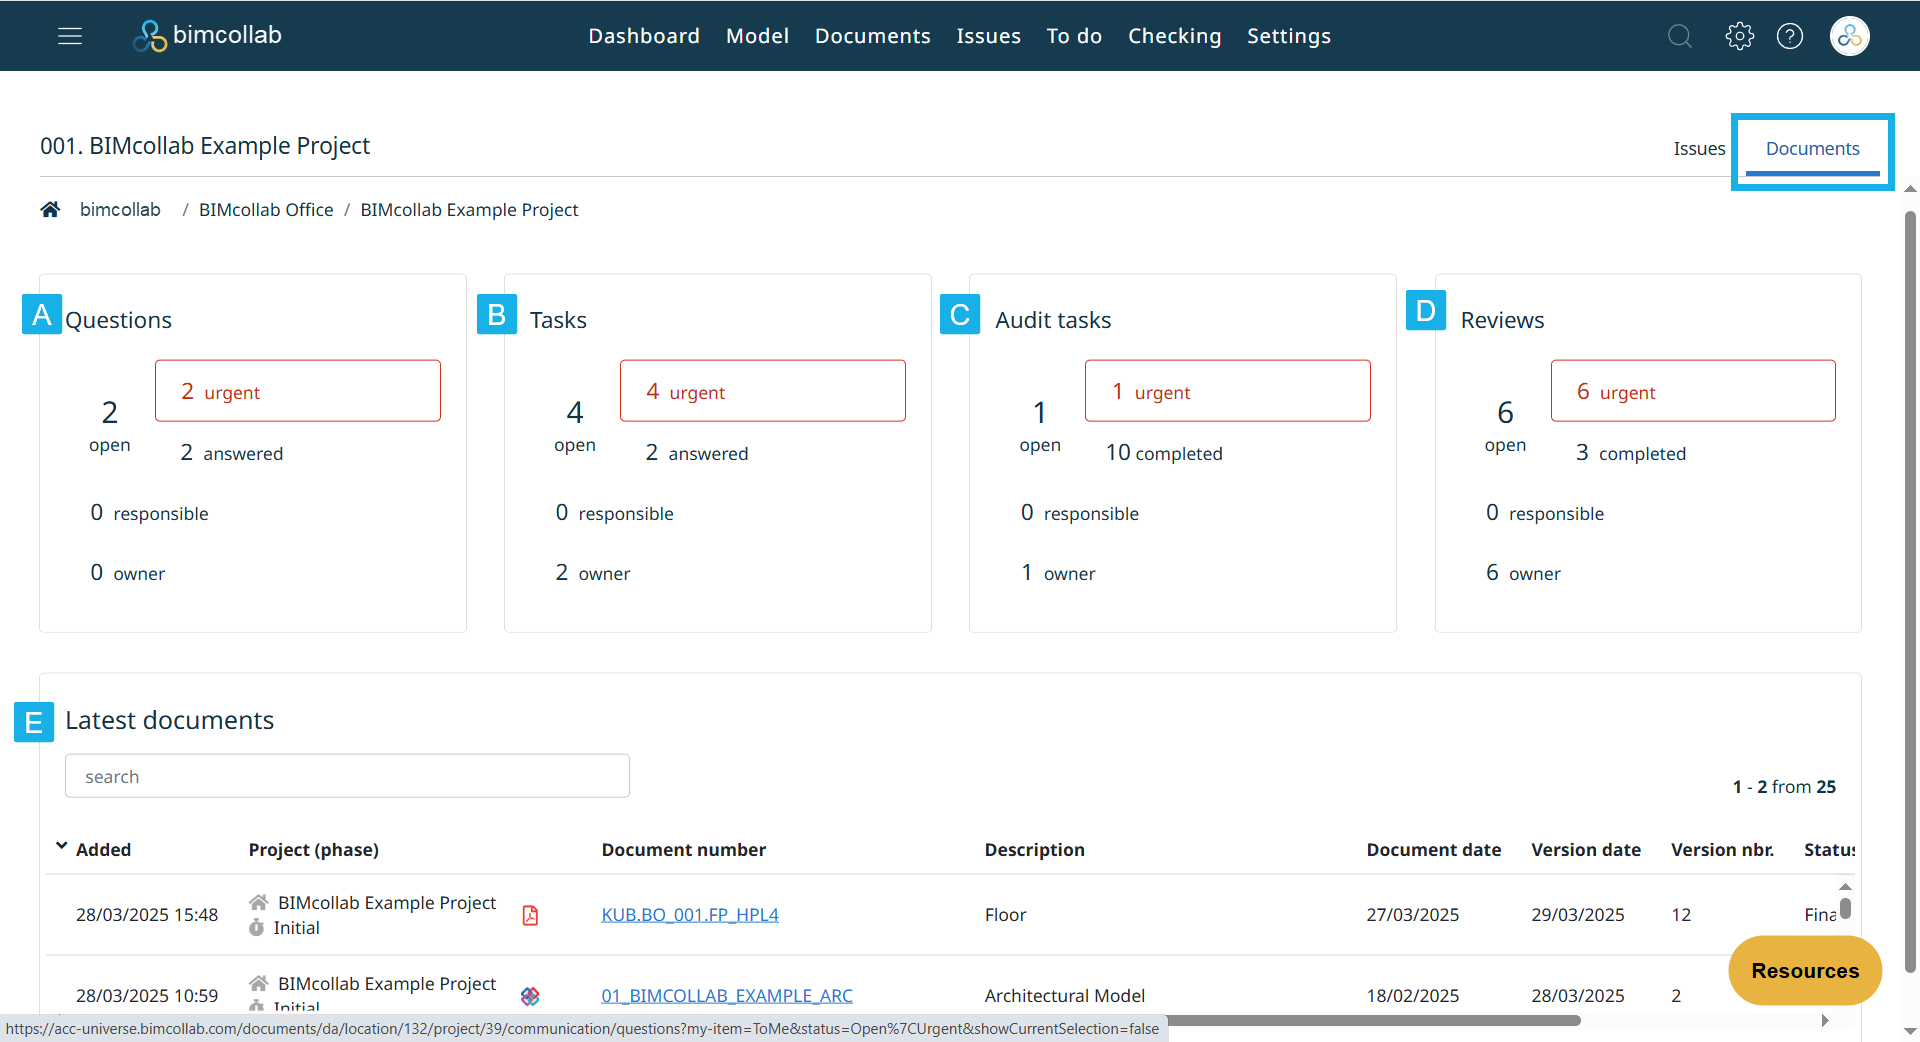Open the search magnifier icon
This screenshot has height=1042, width=1920.
click(x=1680, y=36)
